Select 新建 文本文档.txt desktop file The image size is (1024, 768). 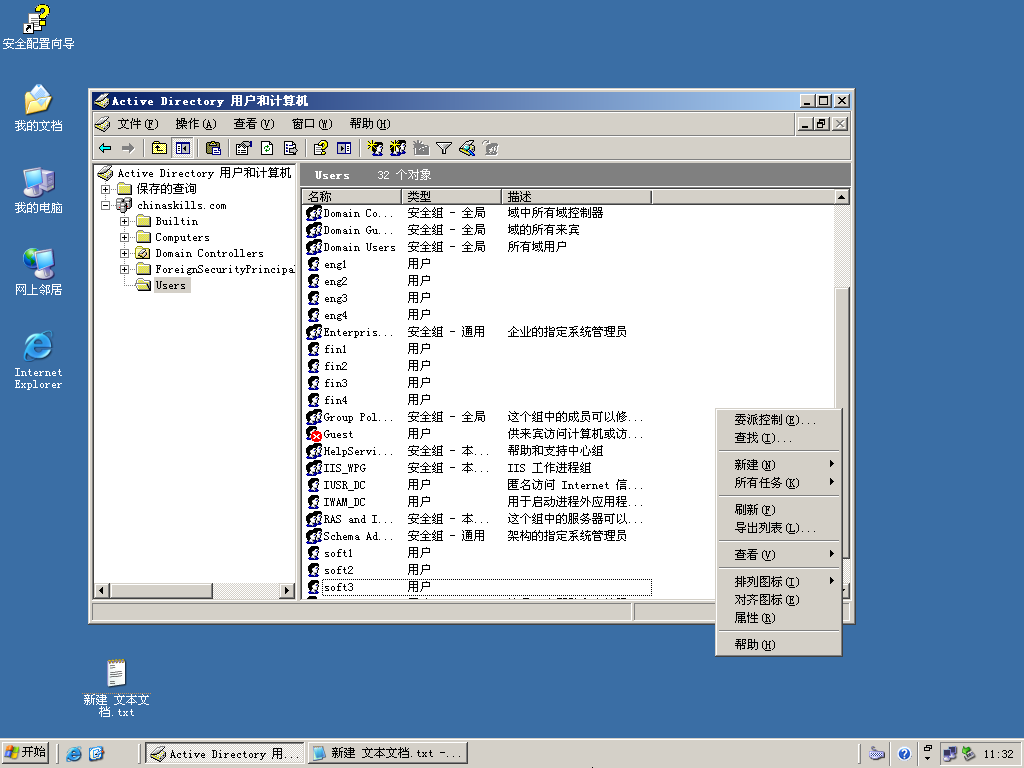(116, 688)
